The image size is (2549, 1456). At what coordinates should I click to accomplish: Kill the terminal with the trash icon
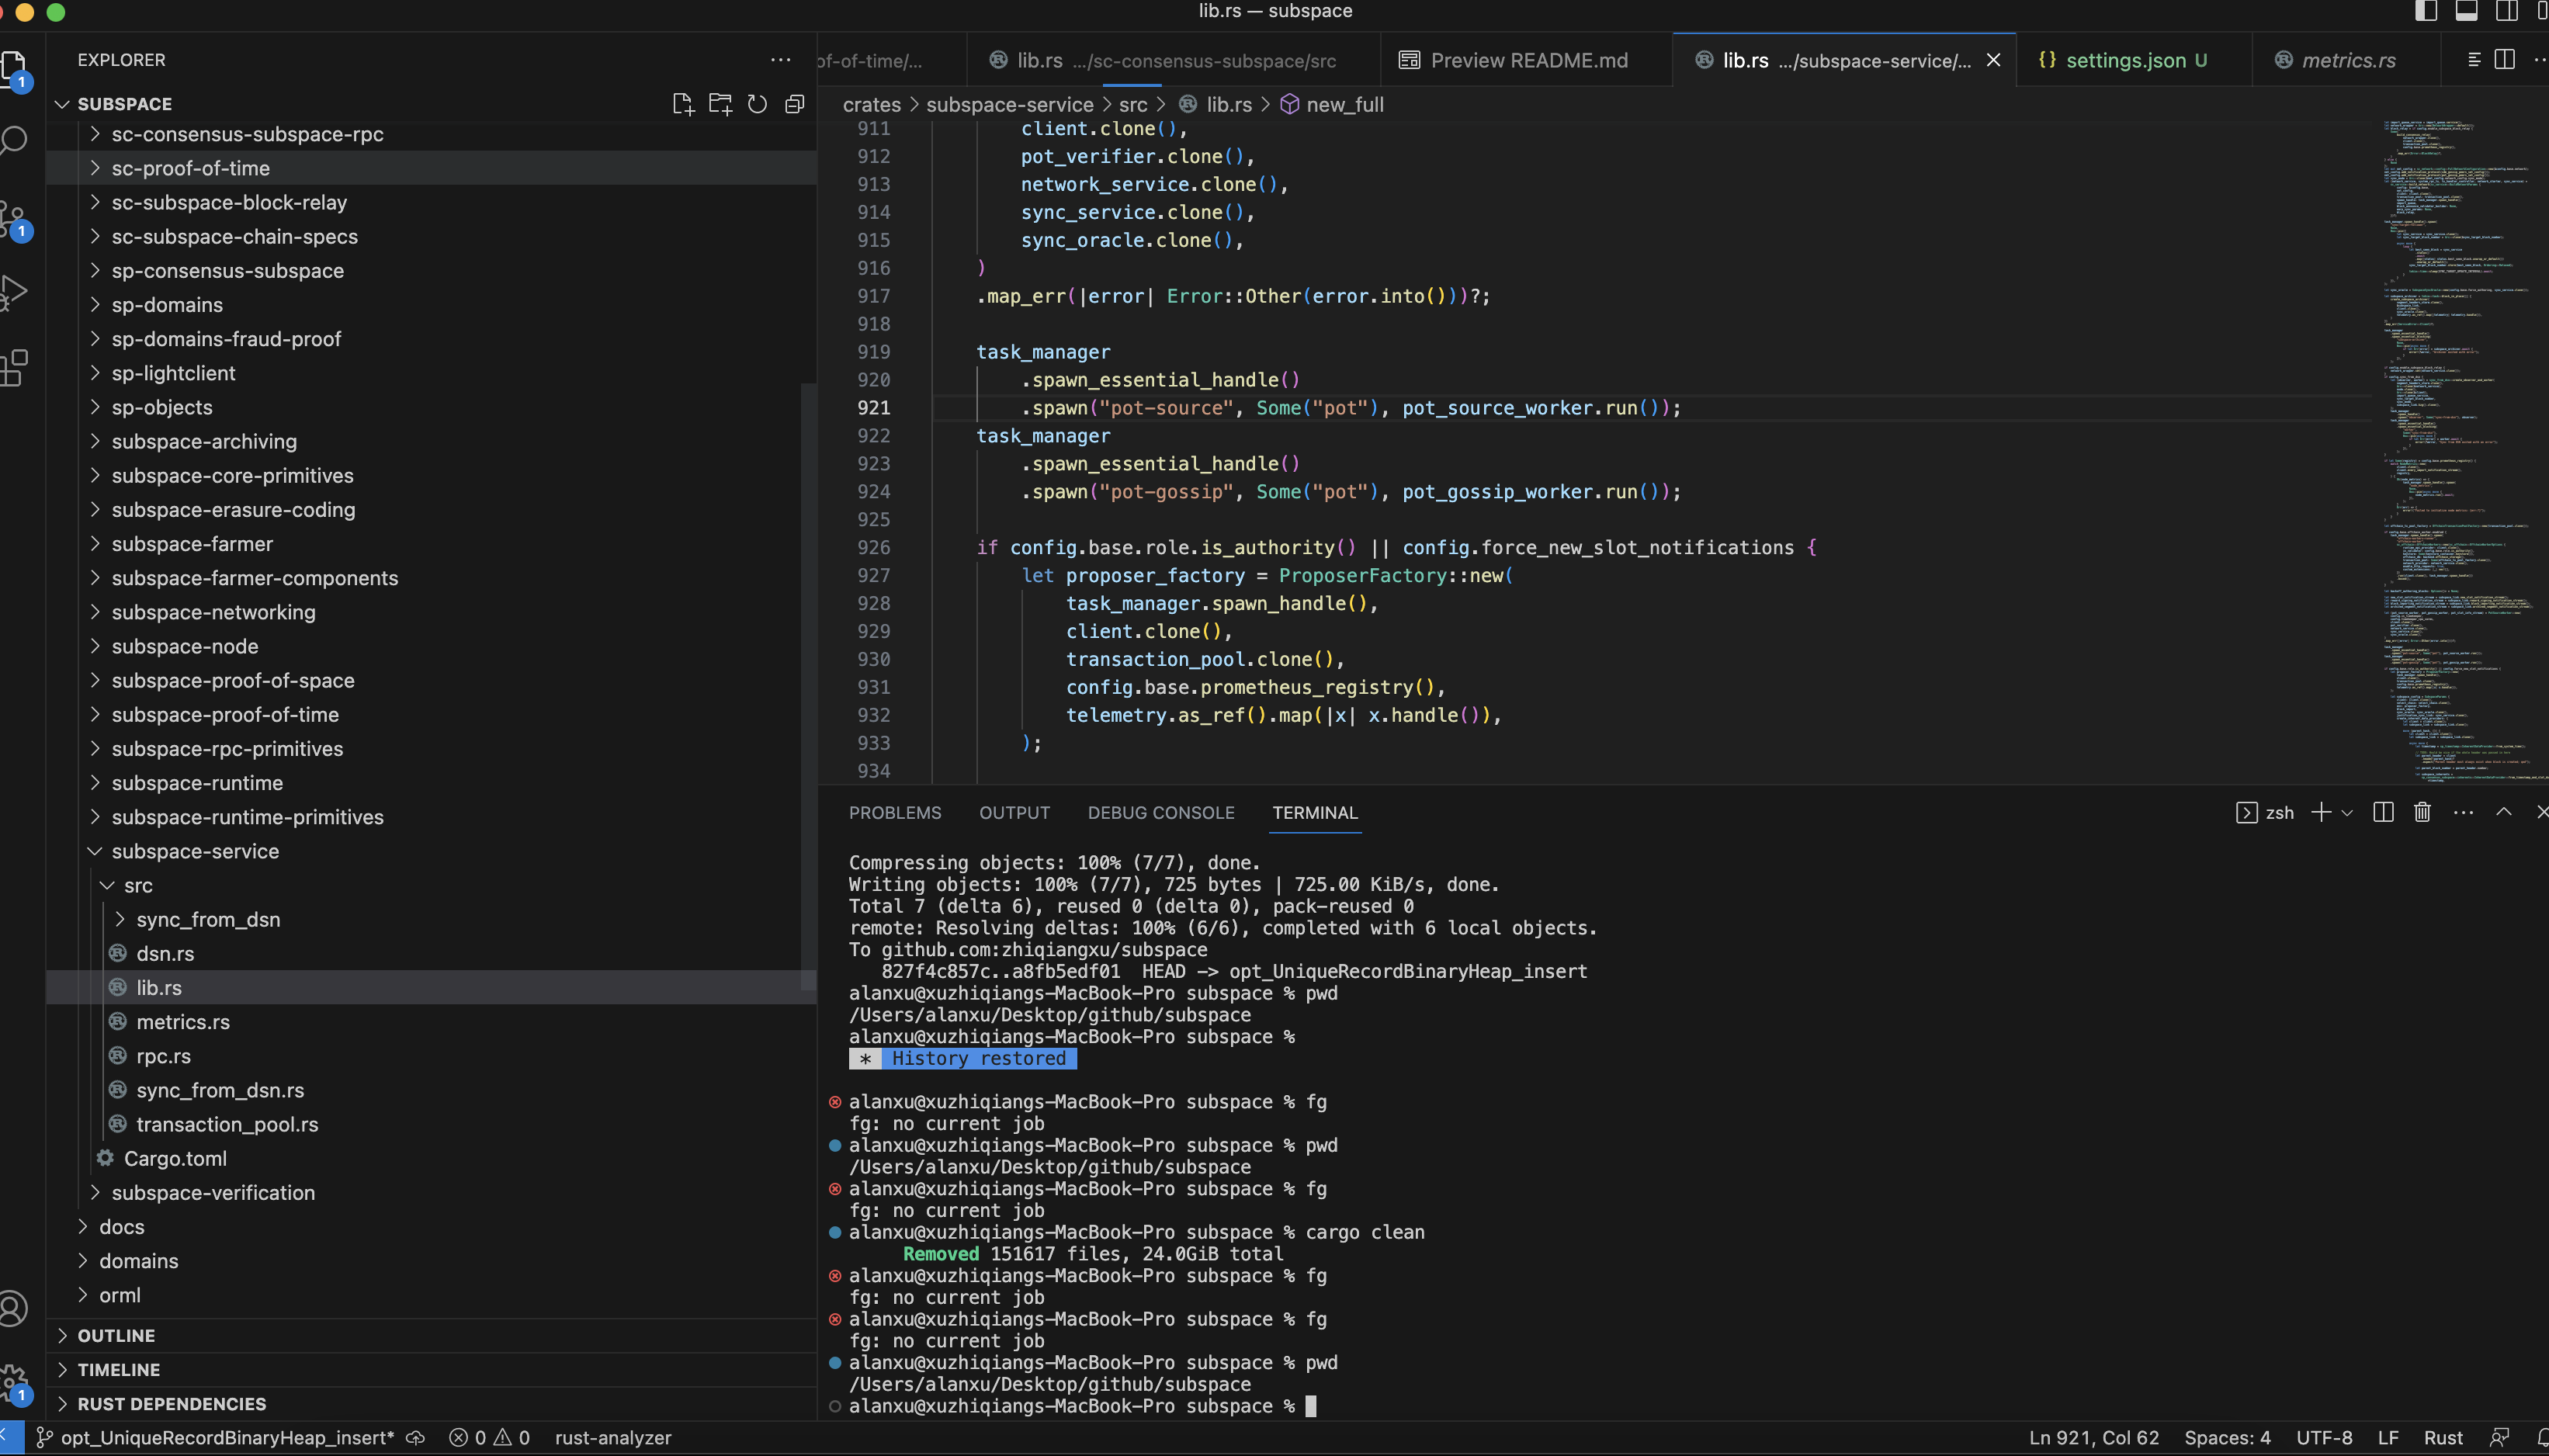coord(2422,812)
